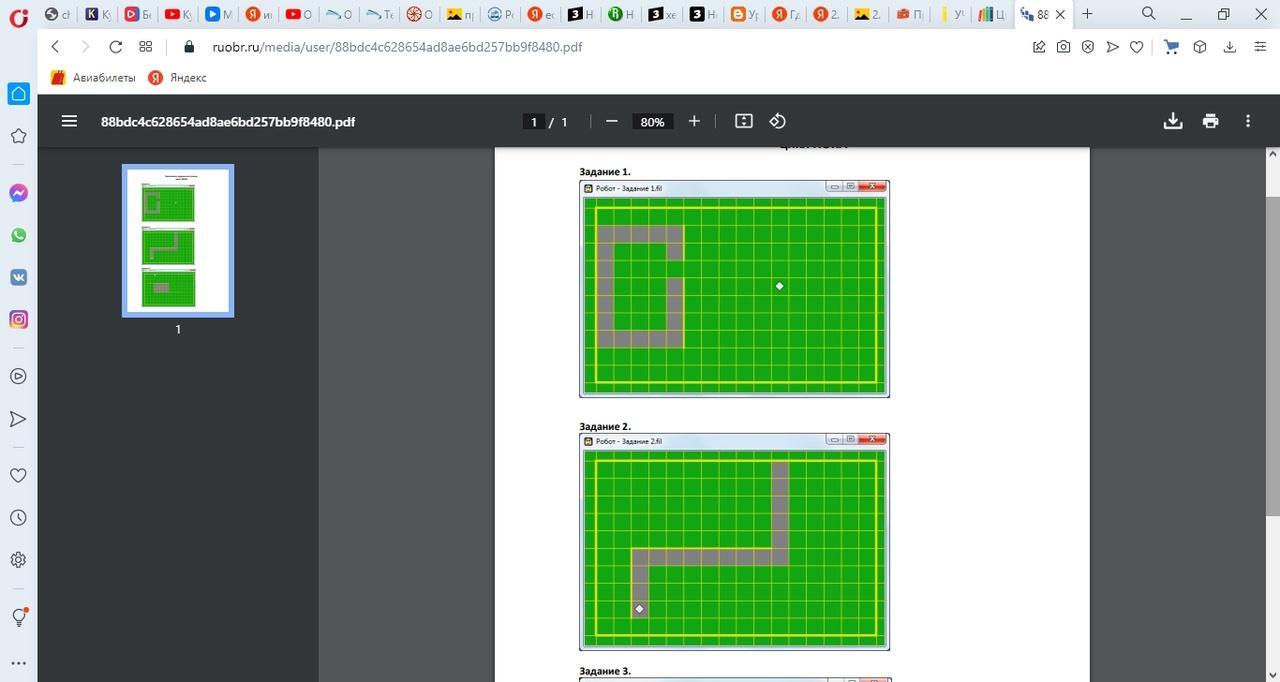Viewport: 1280px width, 682px height.
Task: Zoom in with the plus button
Action: (694, 121)
